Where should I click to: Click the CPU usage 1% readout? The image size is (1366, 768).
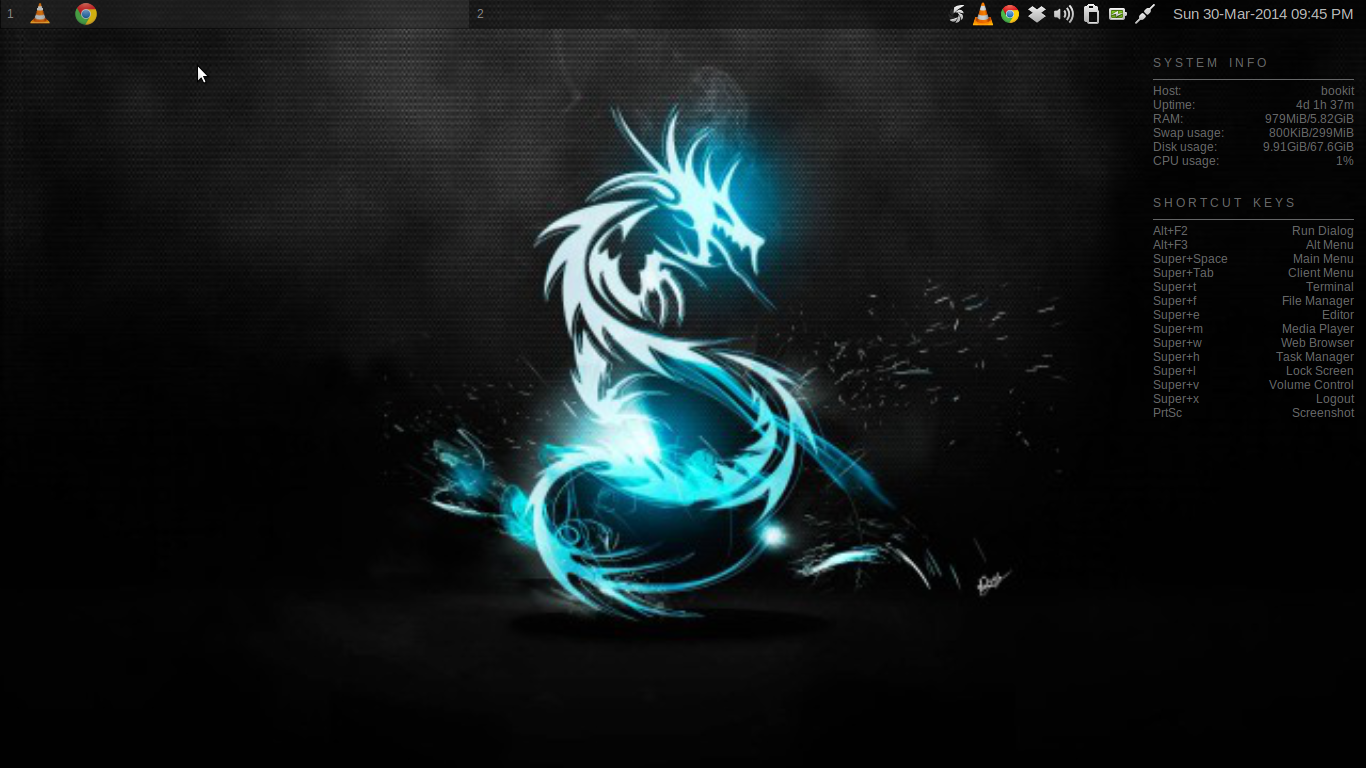[1344, 161]
